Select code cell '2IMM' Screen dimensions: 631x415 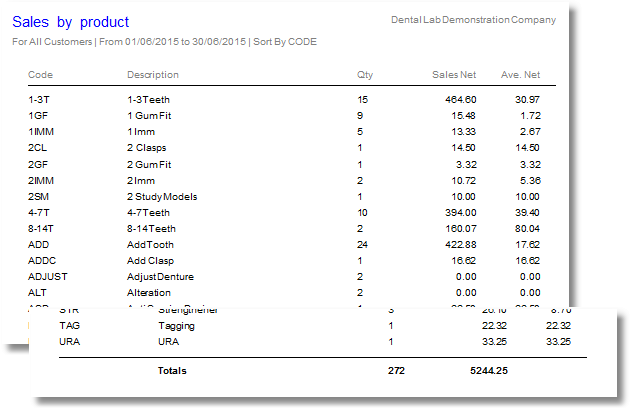click(41, 181)
